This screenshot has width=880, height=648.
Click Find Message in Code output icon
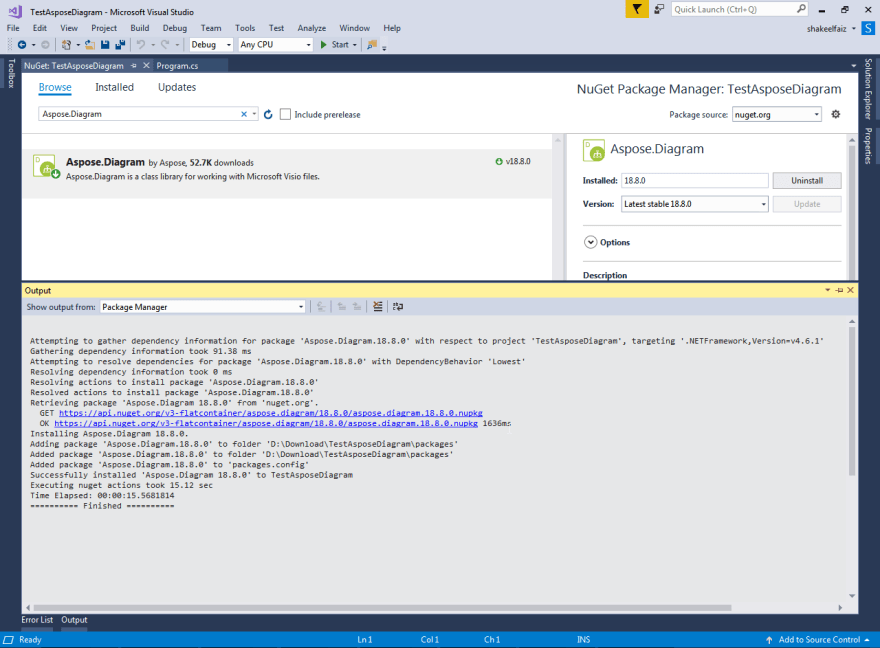tap(321, 306)
